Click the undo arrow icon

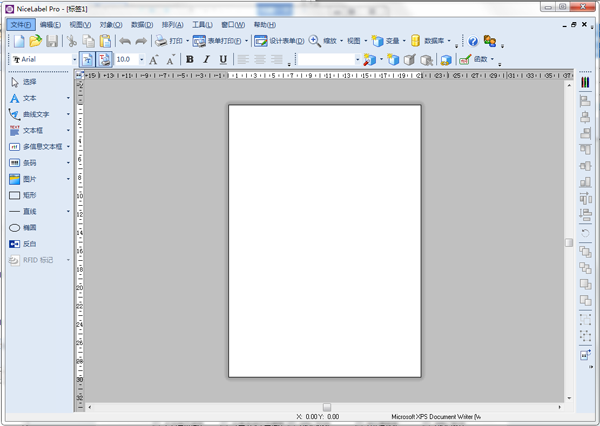(x=124, y=41)
